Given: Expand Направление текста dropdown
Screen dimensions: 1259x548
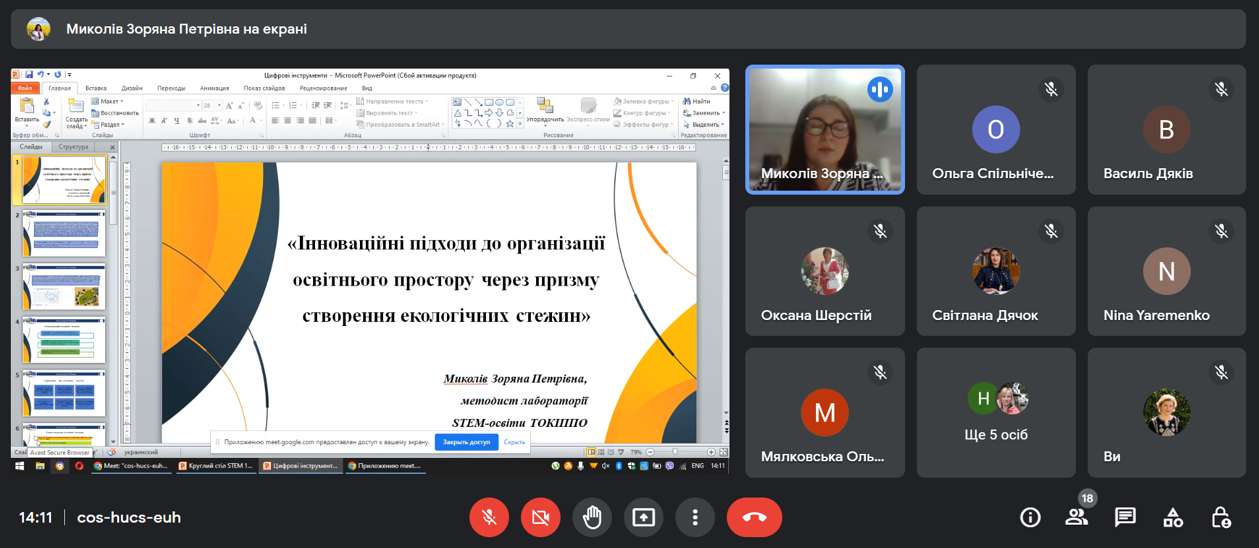Looking at the screenshot, I should click(x=393, y=101).
